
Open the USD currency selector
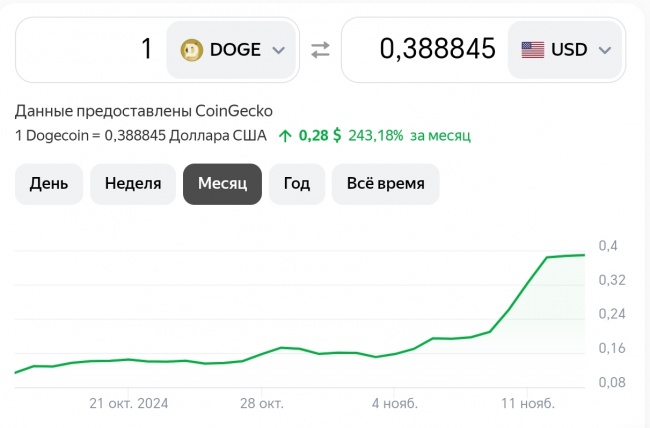tap(565, 50)
